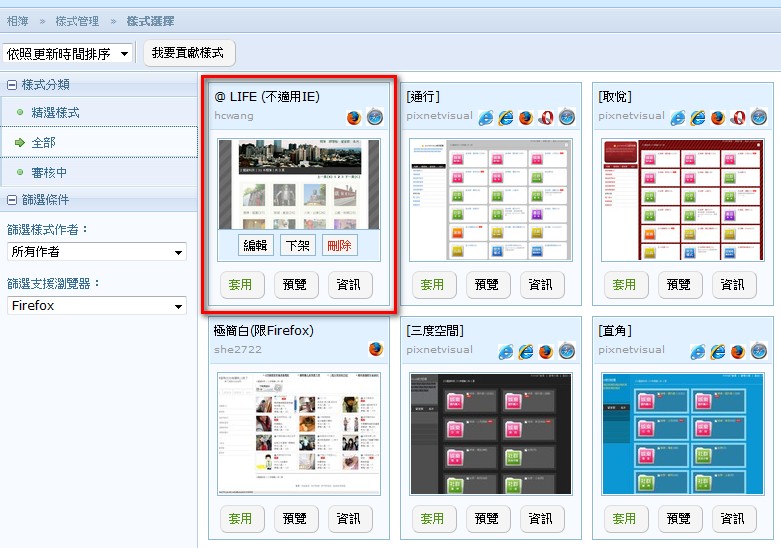
Task: Click blue IE6 icon on [直角] card
Action: click(x=697, y=352)
